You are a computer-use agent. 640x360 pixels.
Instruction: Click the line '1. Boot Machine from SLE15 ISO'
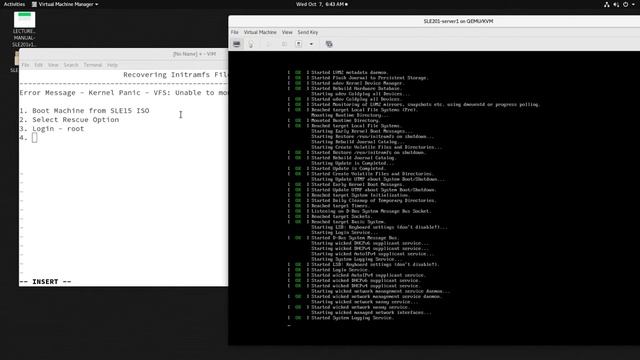[x=84, y=111]
